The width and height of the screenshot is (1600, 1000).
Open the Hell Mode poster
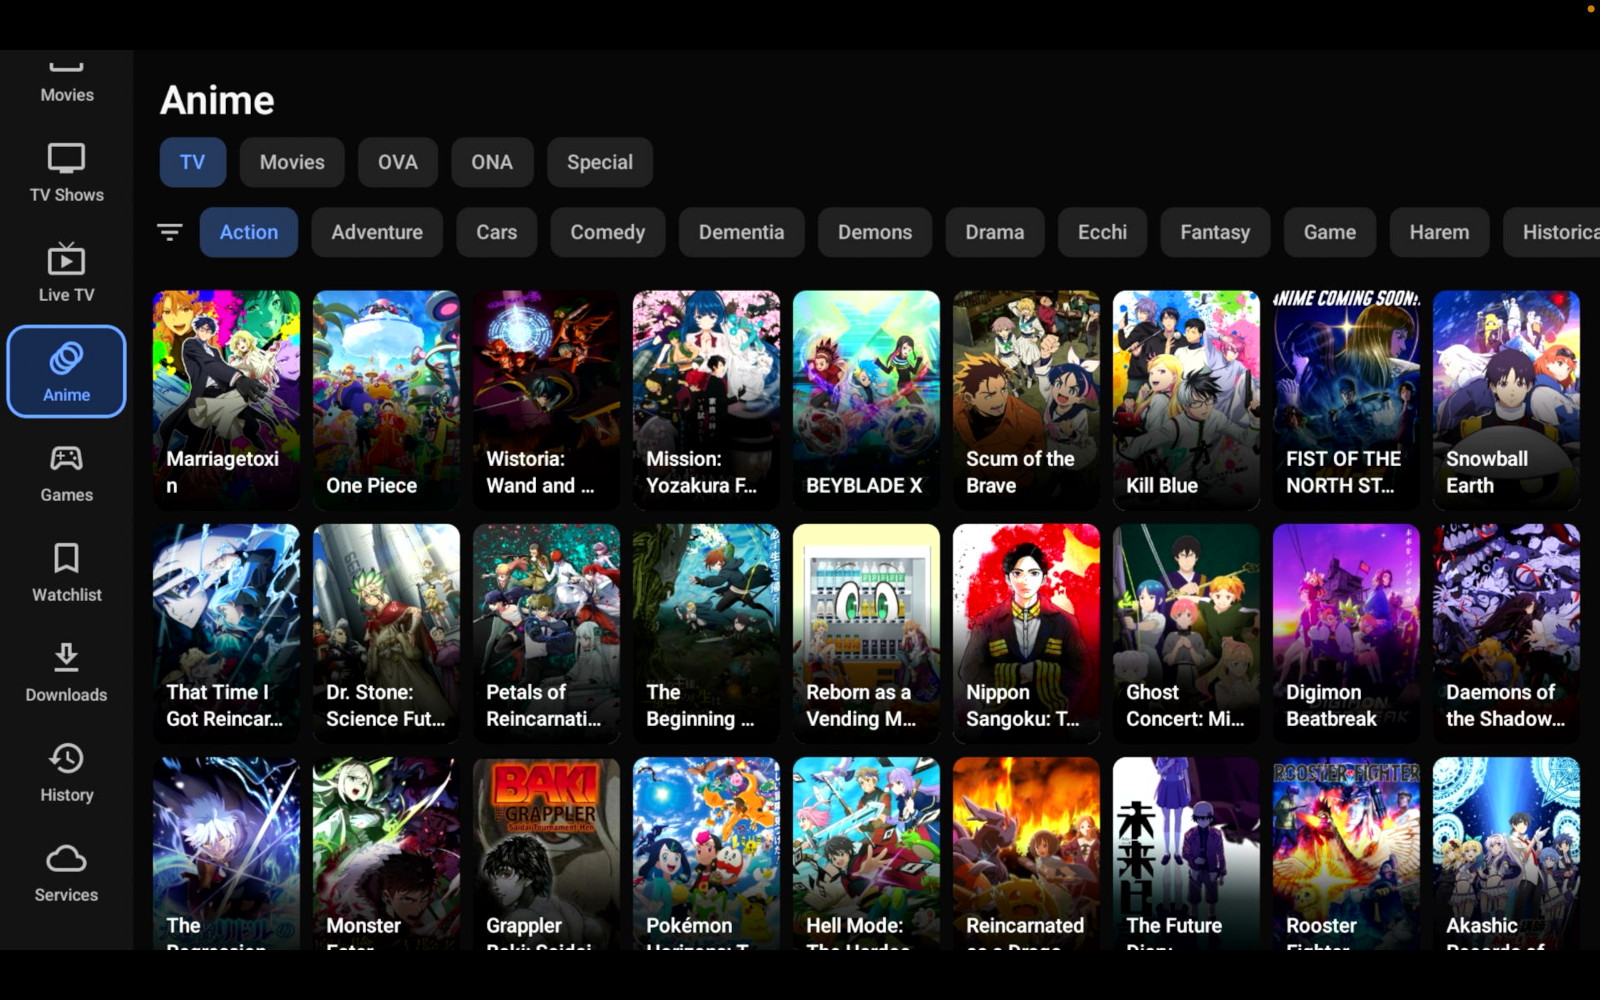pos(867,853)
